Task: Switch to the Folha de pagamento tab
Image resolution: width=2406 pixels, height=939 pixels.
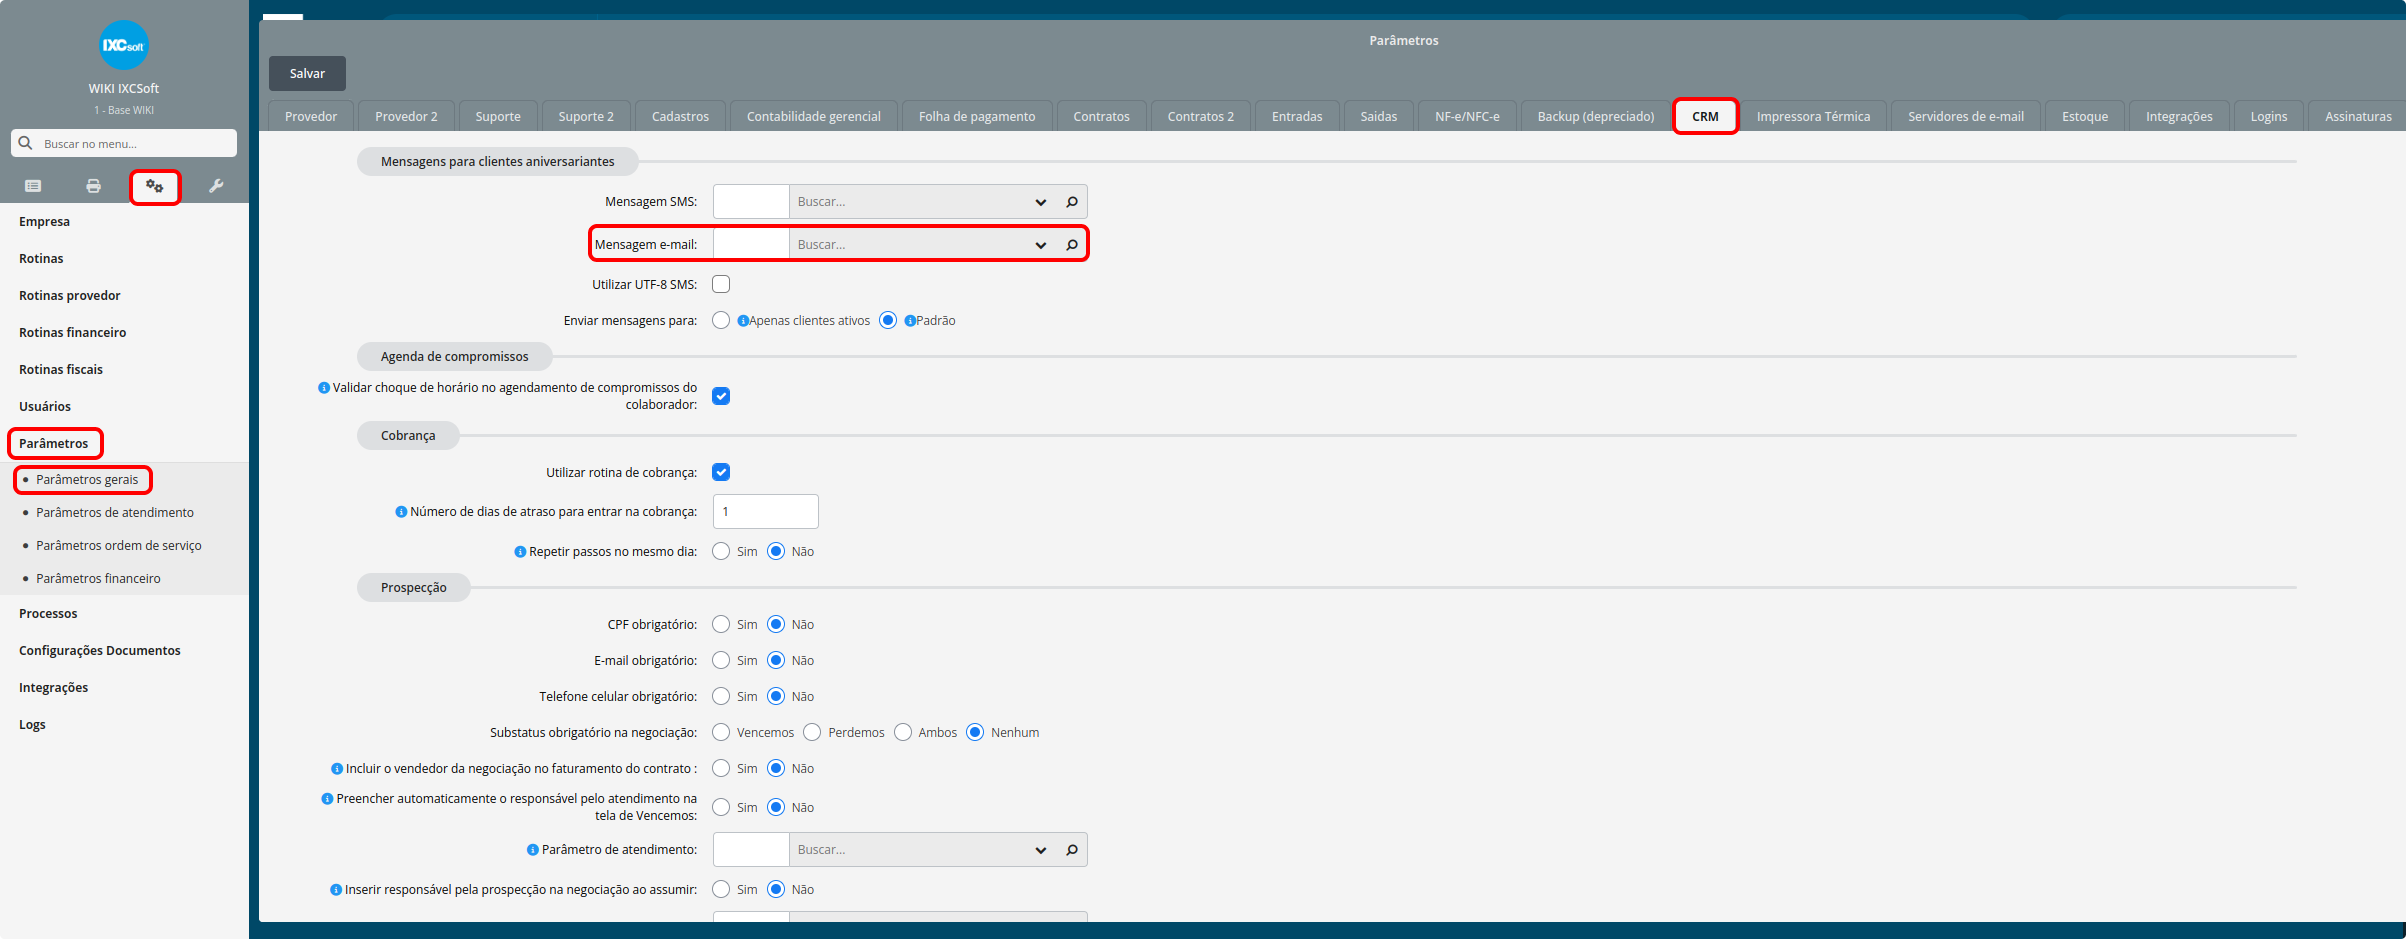Action: (x=977, y=116)
